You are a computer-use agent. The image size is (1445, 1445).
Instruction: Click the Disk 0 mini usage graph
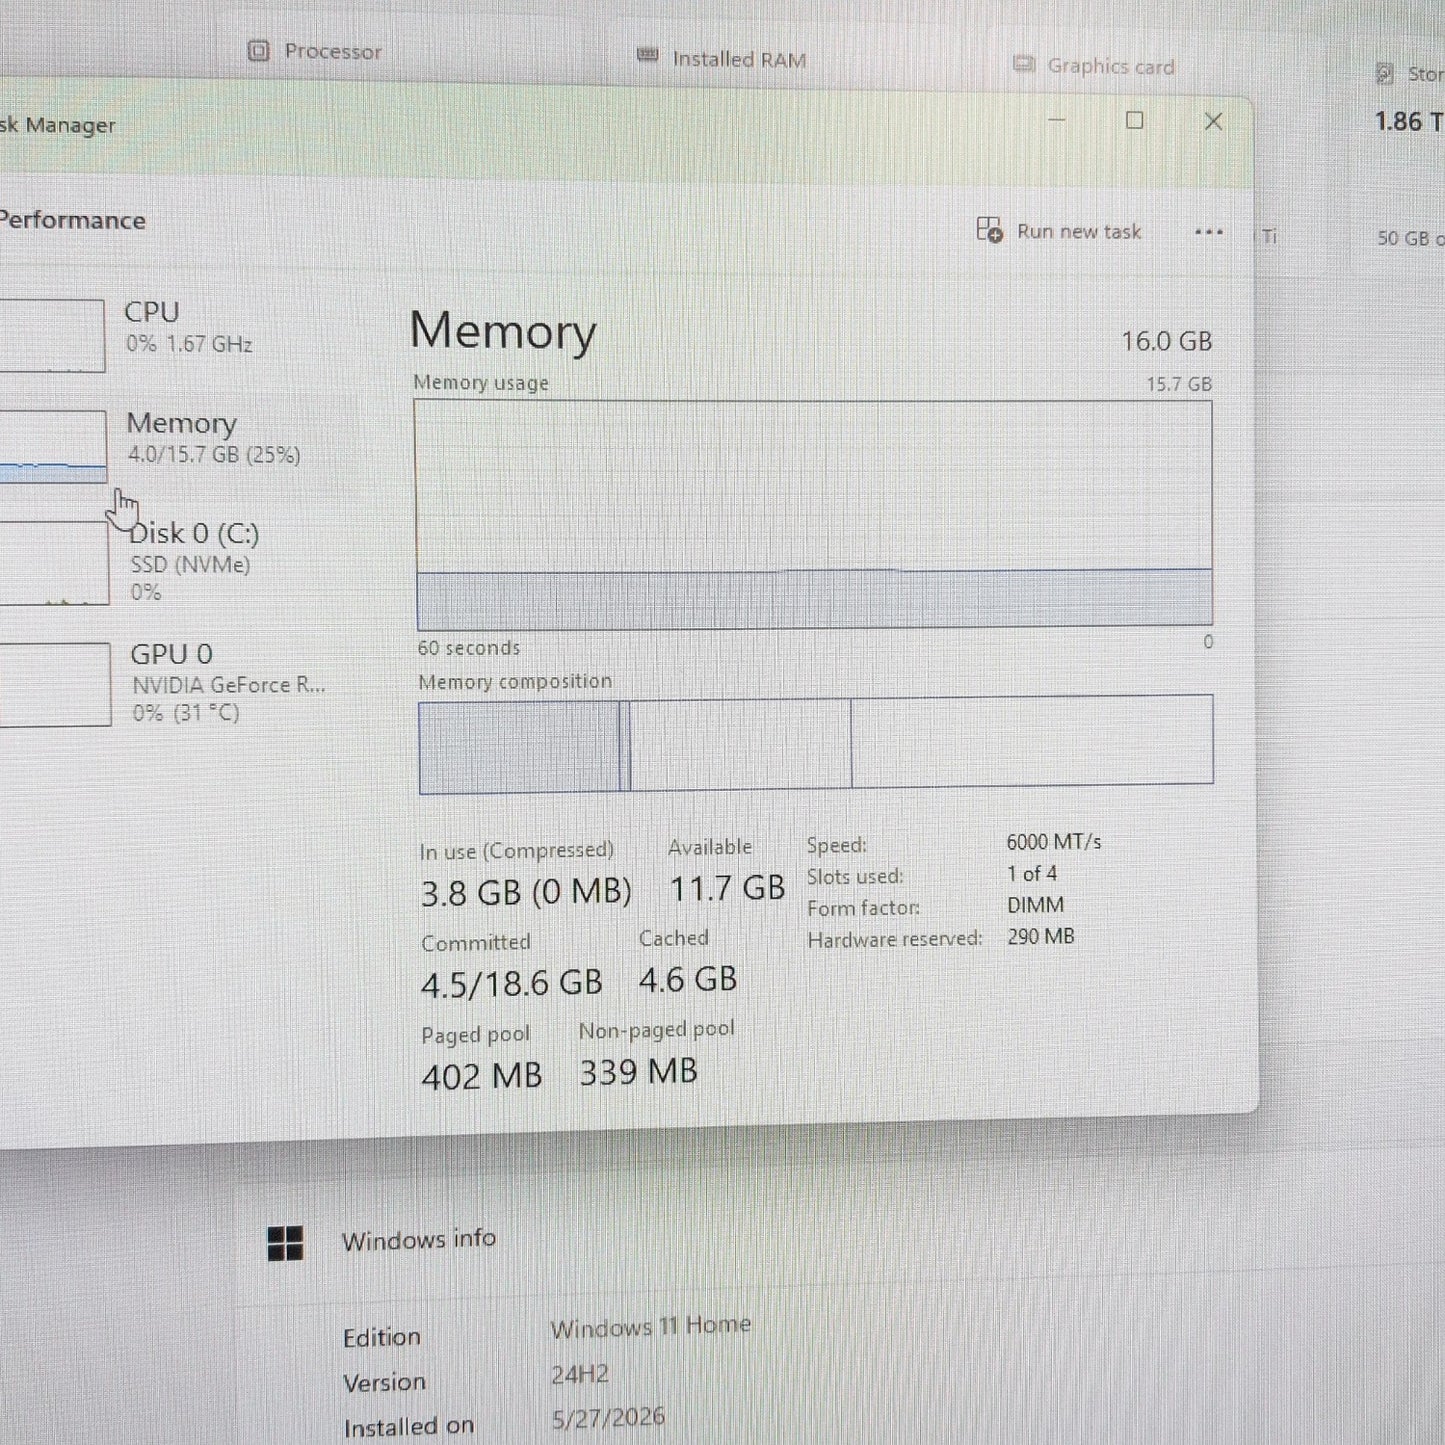pyautogui.click(x=52, y=563)
